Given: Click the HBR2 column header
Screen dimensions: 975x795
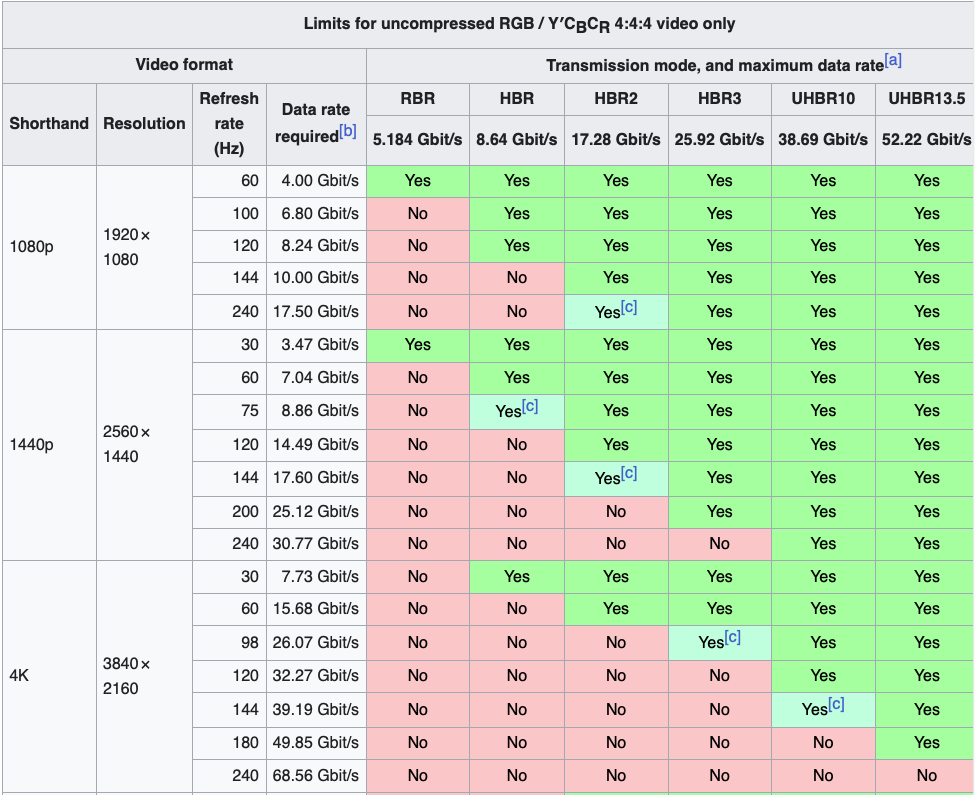Looking at the screenshot, I should tap(616, 99).
